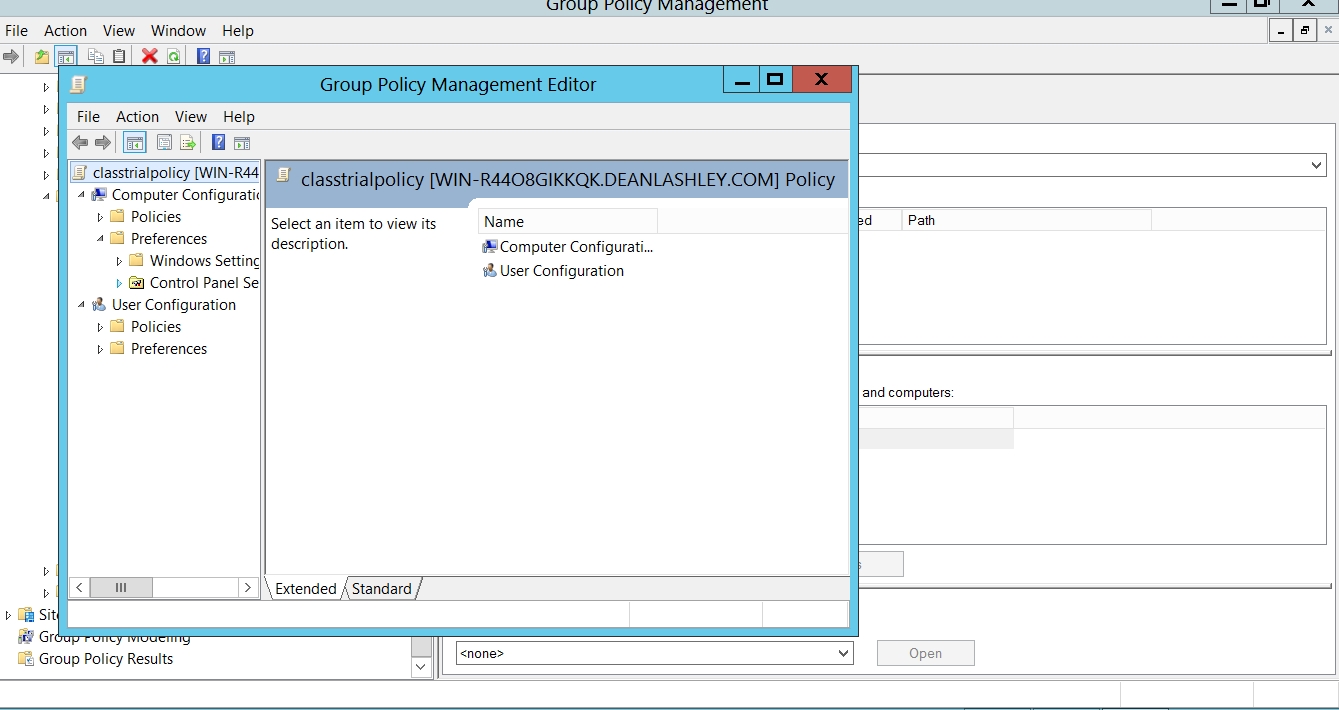Click the red Delete X icon
This screenshot has height=710, width=1339.
[149, 56]
